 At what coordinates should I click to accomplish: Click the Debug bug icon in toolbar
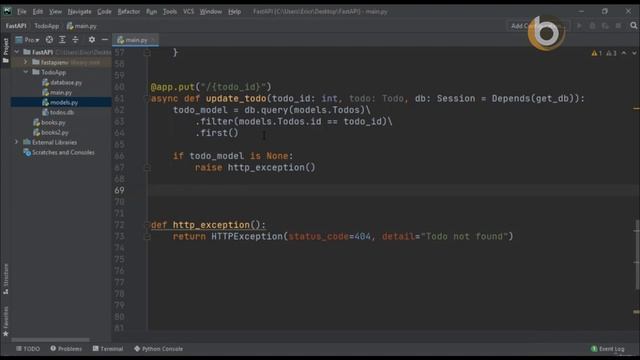tap(592, 26)
